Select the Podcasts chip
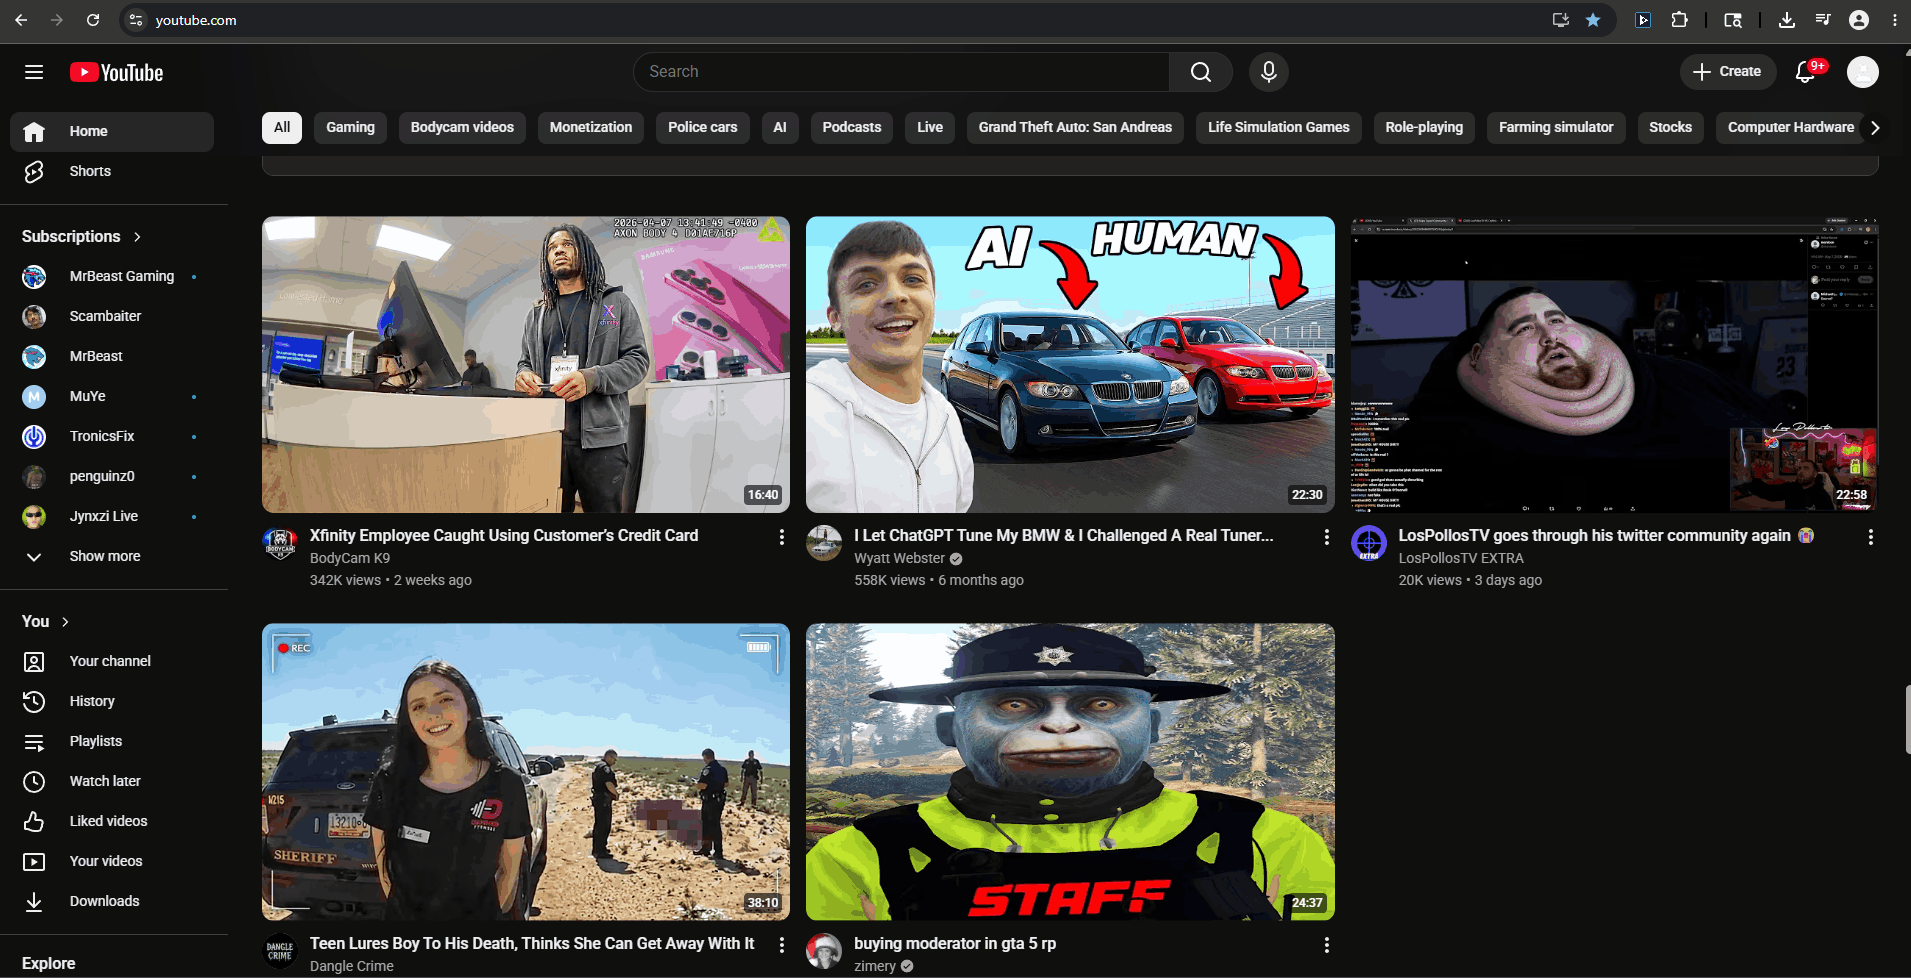Viewport: 1911px width, 978px height. click(x=852, y=128)
